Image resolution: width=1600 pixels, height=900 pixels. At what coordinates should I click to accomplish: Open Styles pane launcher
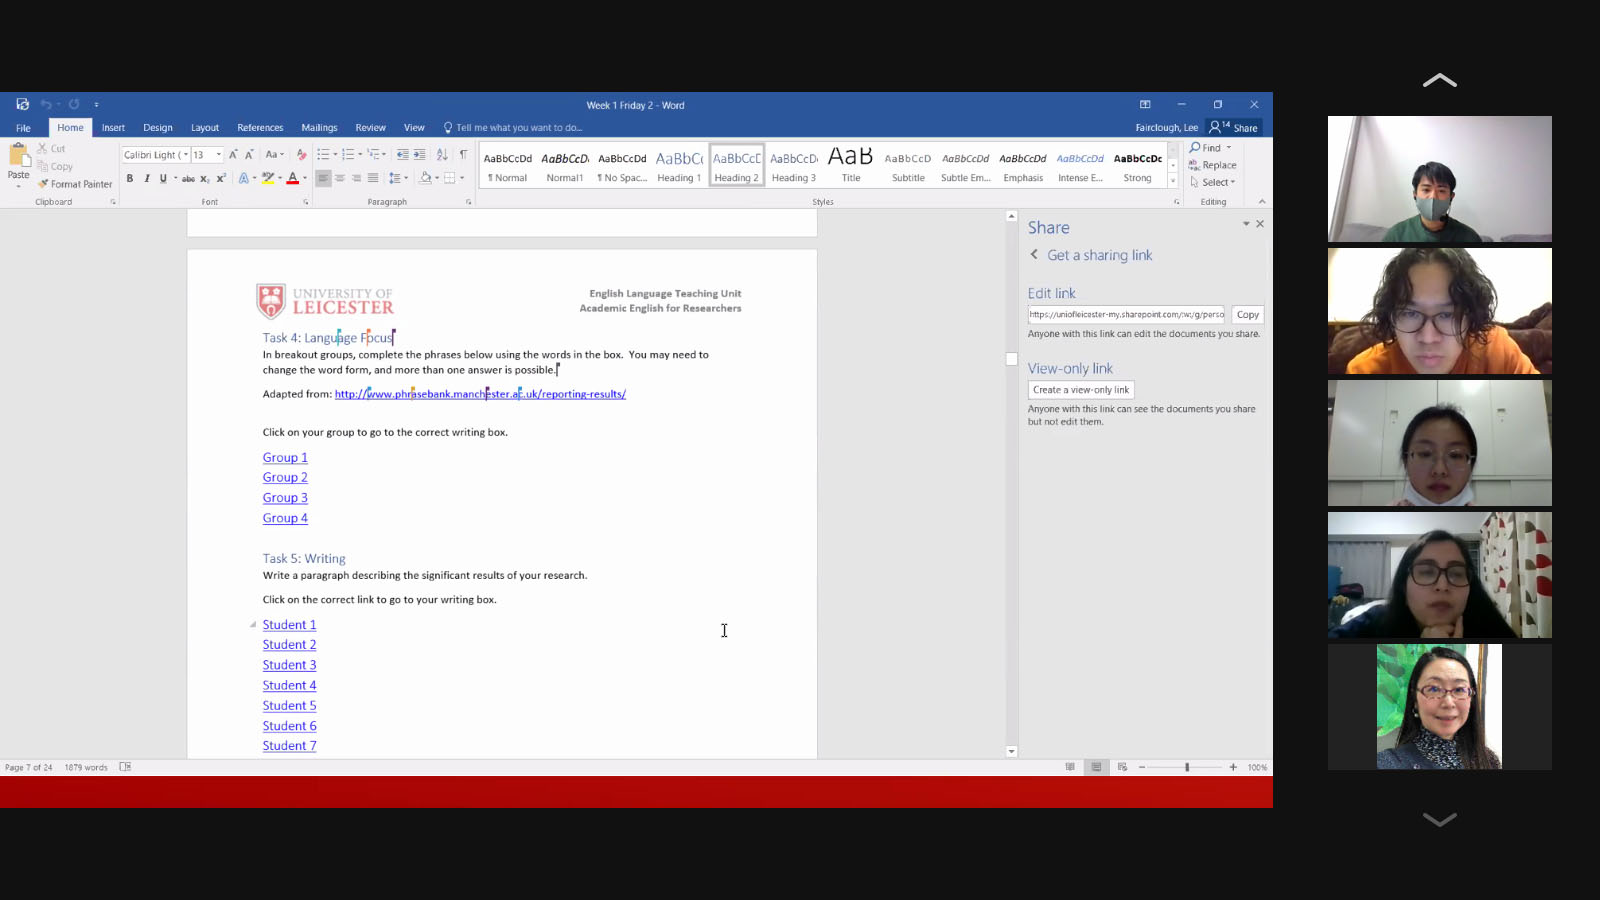pyautogui.click(x=1177, y=202)
